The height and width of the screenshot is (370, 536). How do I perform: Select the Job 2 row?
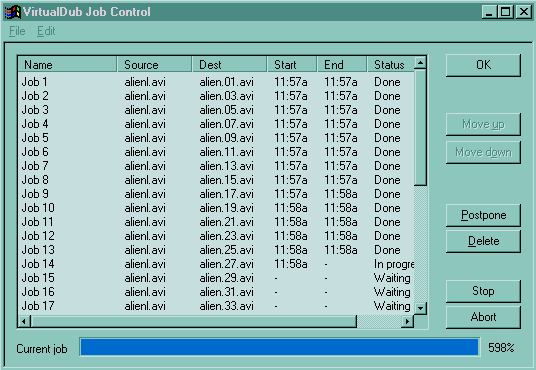pos(216,96)
